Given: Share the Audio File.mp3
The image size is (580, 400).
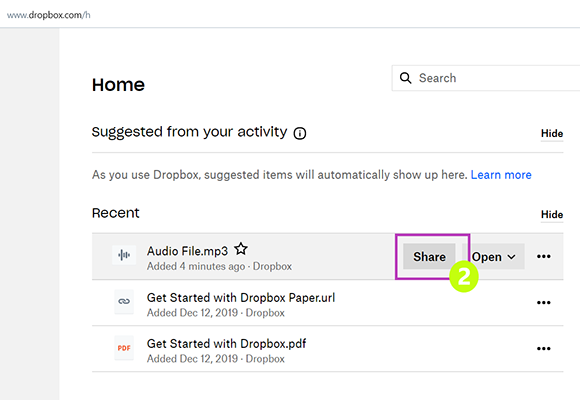Looking at the screenshot, I should point(429,256).
